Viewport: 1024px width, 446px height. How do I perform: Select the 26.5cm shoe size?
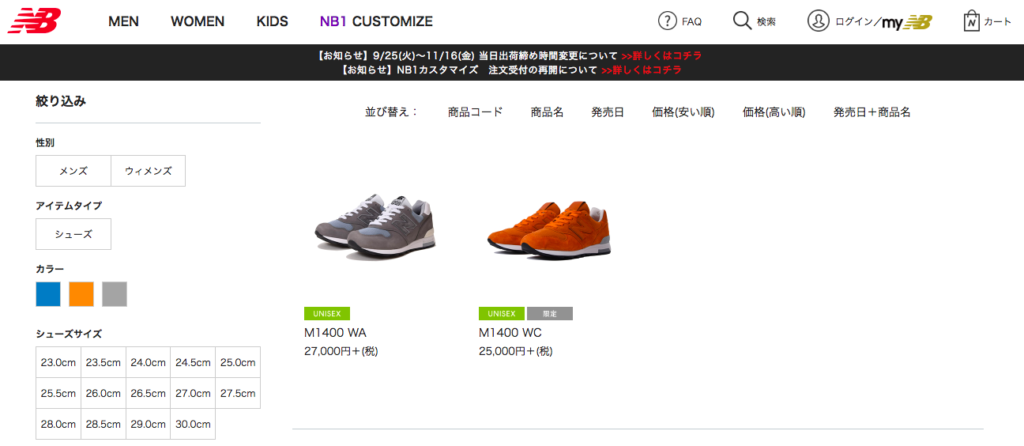[148, 393]
